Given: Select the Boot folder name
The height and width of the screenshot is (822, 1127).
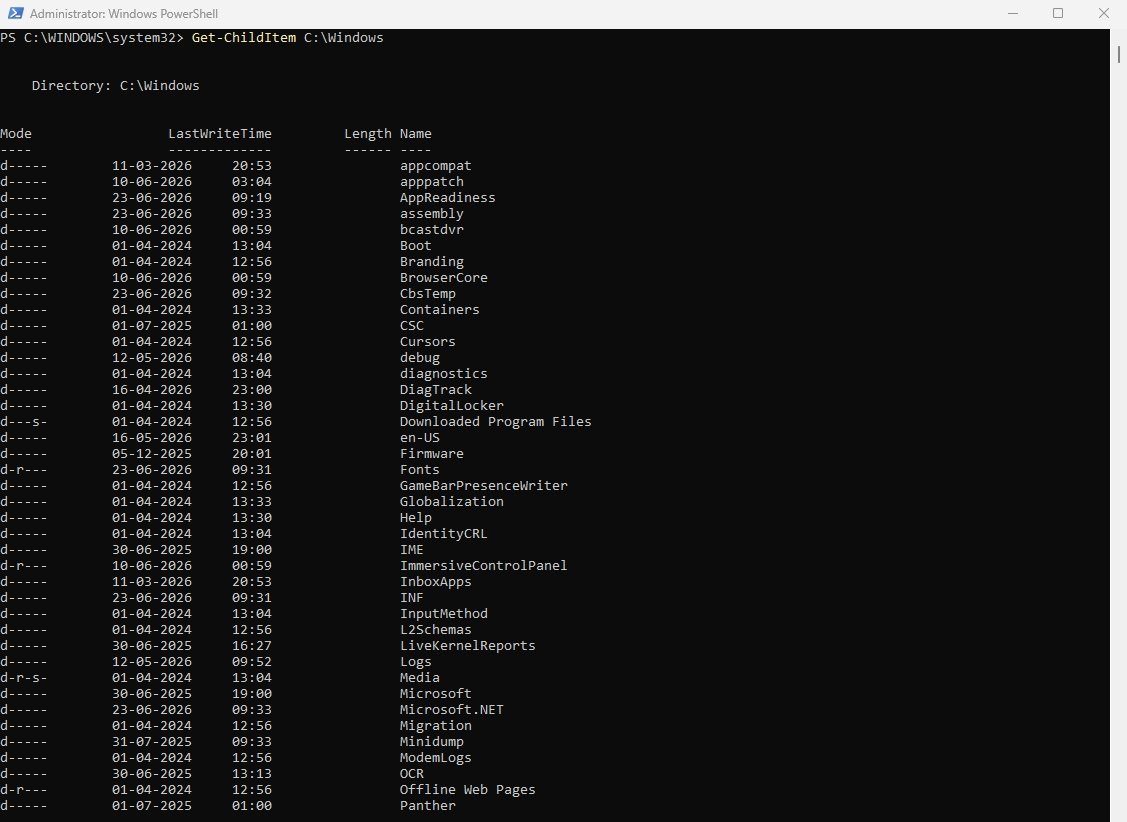Looking at the screenshot, I should point(415,246).
